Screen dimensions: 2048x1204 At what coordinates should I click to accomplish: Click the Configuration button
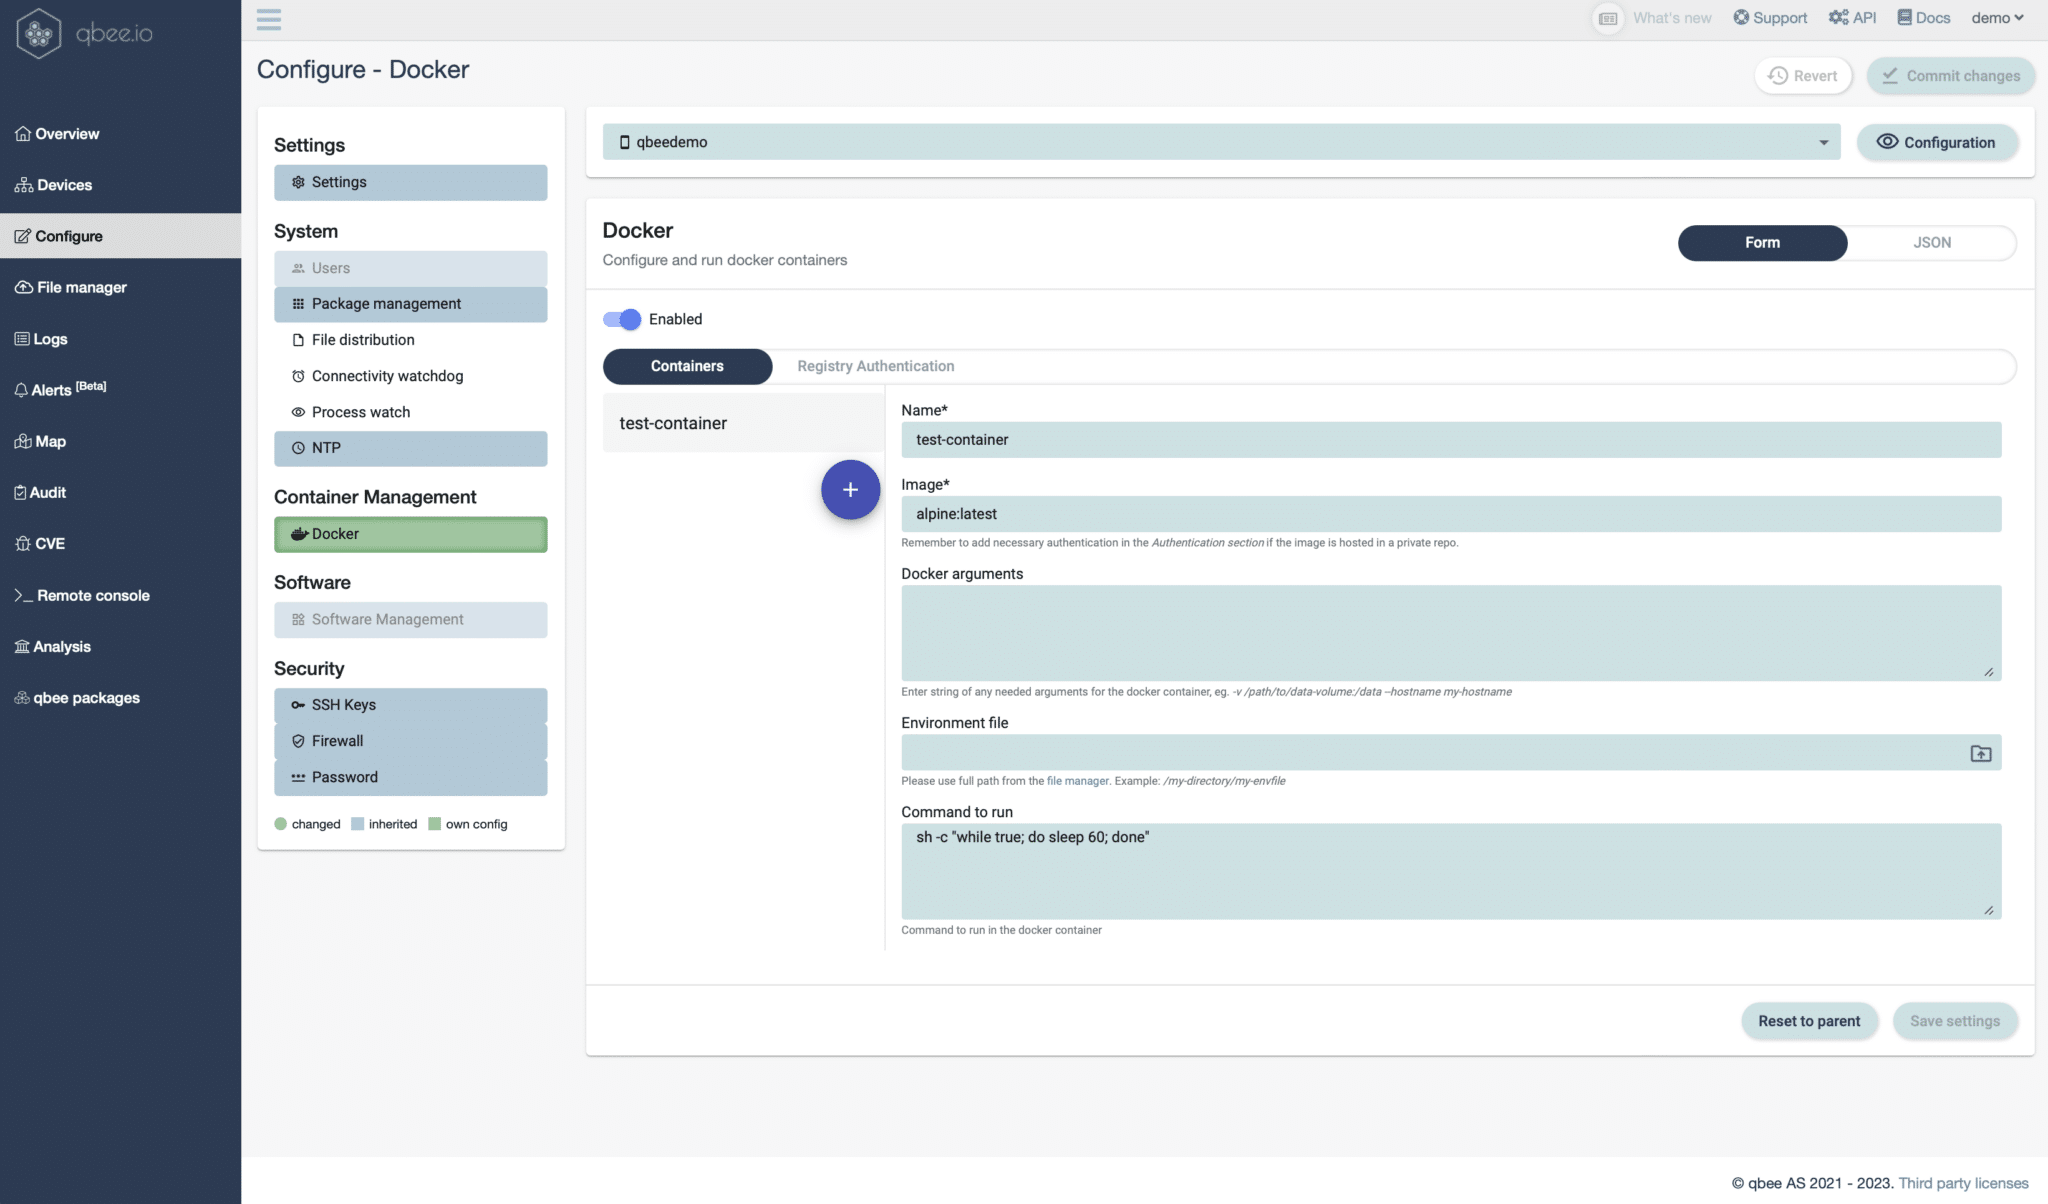(1937, 142)
